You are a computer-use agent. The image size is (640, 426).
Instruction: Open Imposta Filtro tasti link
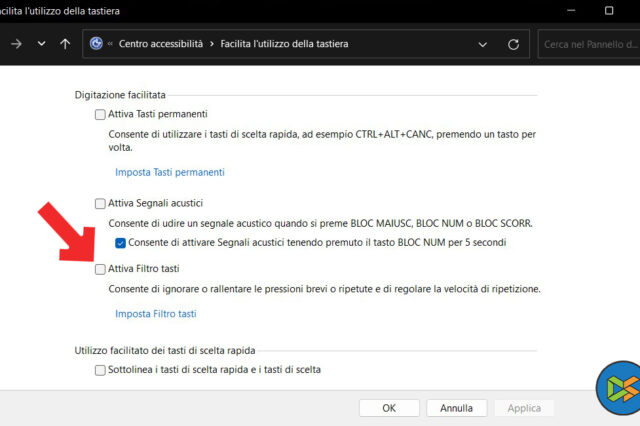click(x=156, y=314)
